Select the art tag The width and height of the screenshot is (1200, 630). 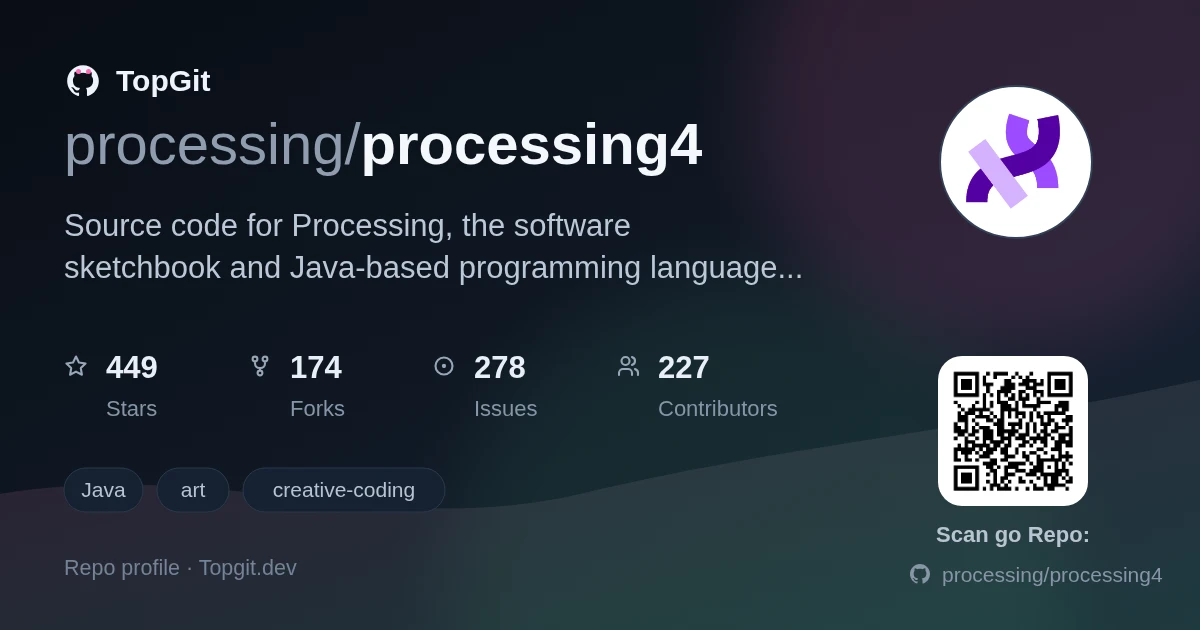pyautogui.click(x=193, y=490)
